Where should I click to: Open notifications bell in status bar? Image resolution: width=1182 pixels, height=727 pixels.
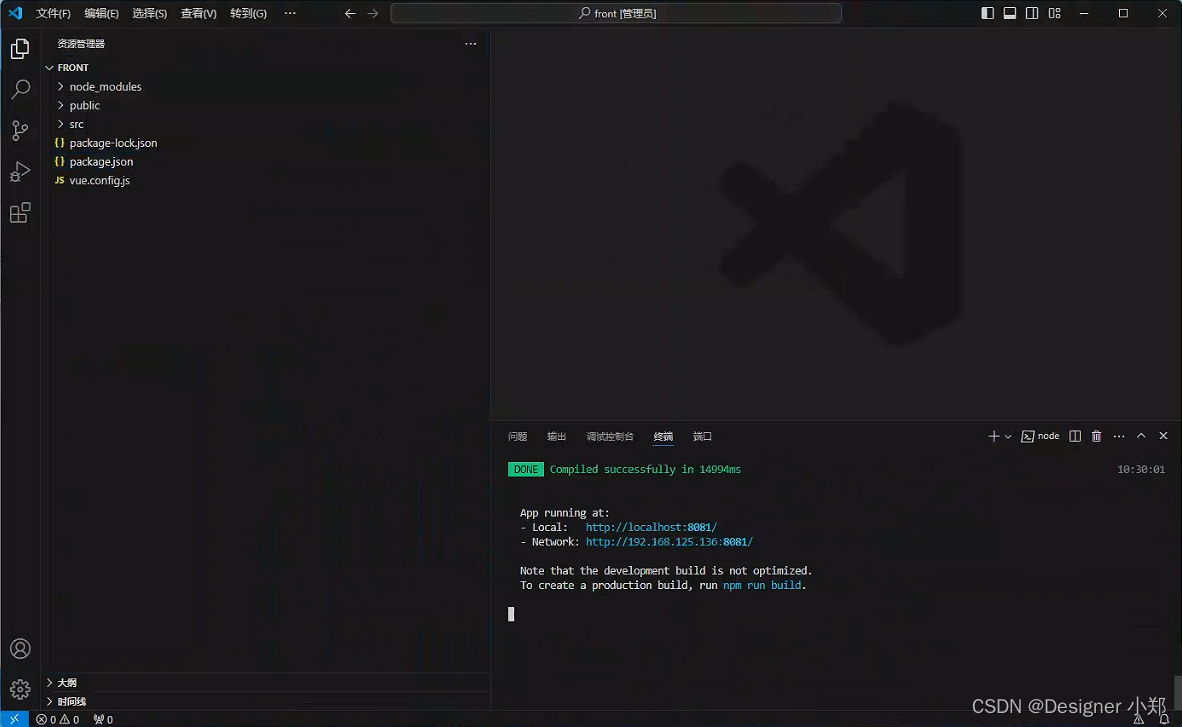point(1165,719)
